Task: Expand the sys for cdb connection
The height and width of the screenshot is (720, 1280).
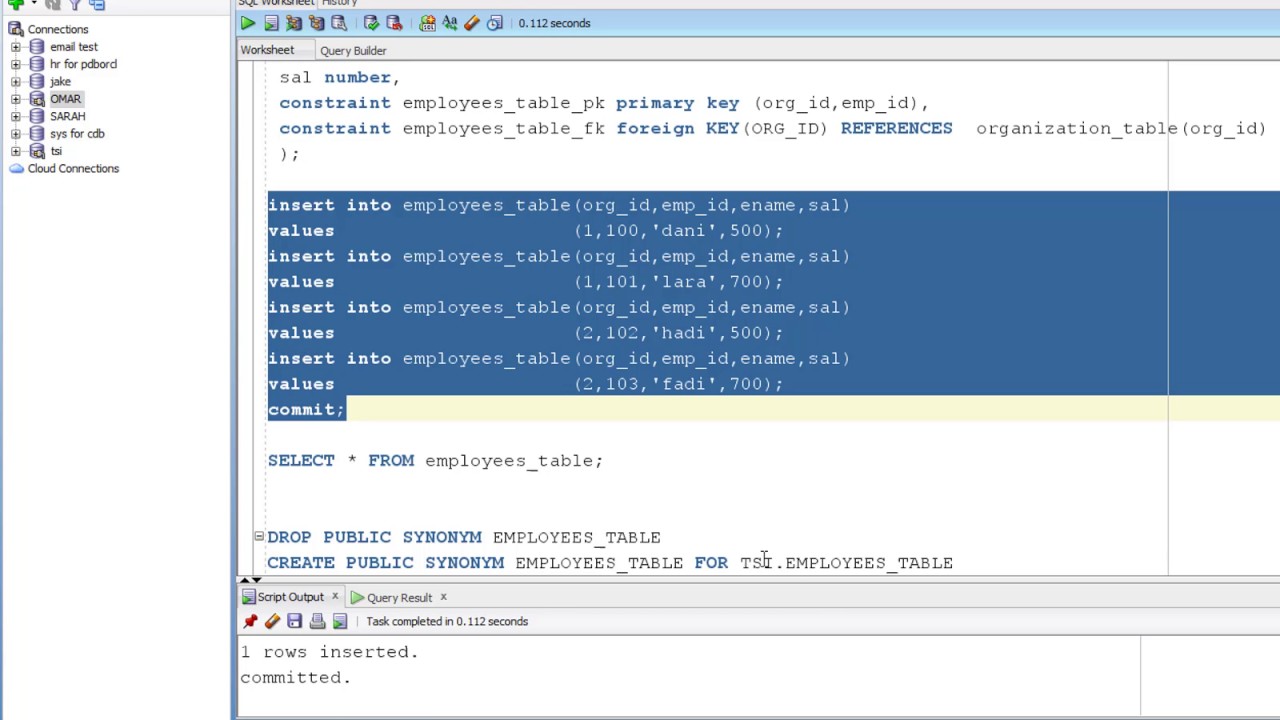Action: (x=16, y=133)
